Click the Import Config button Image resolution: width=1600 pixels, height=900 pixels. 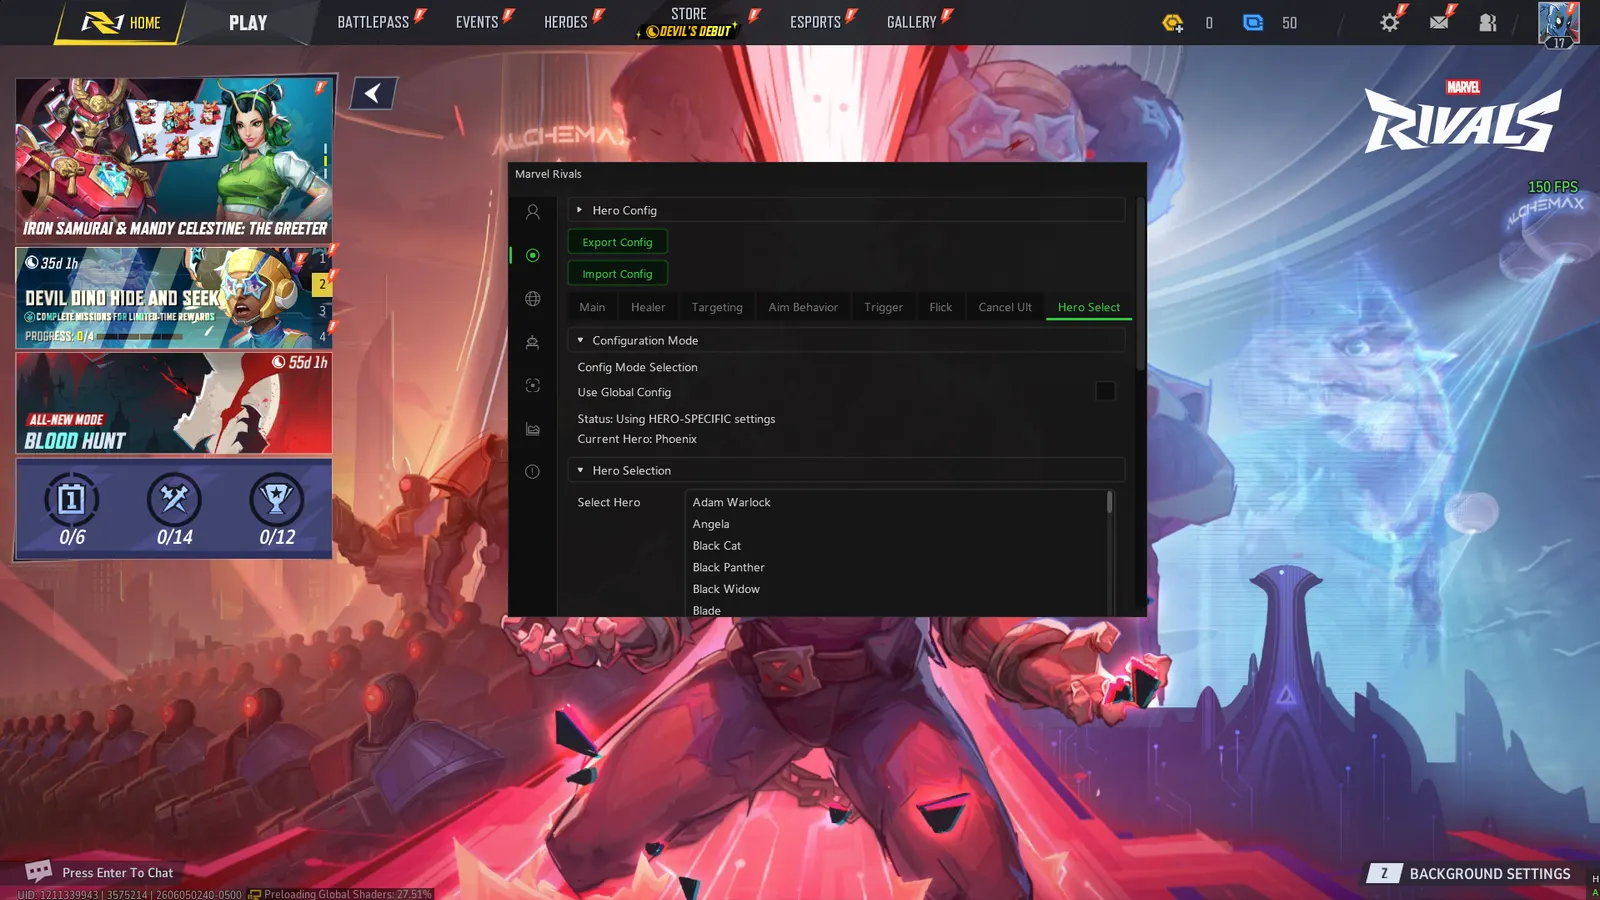617,274
